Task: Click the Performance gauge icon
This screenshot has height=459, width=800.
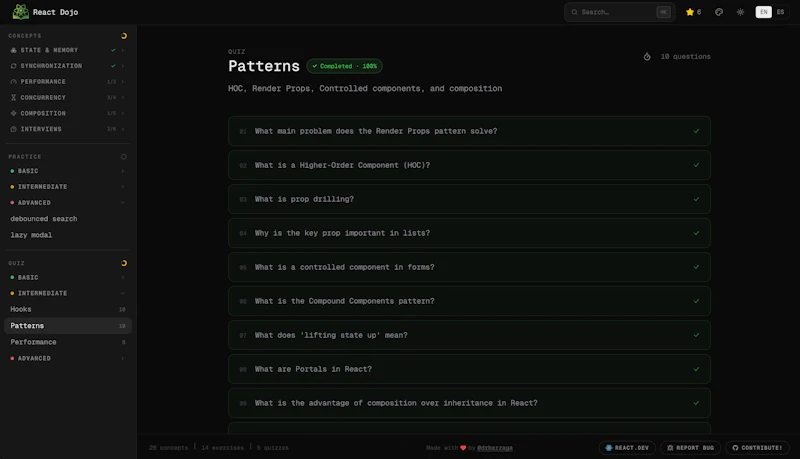Action: coord(14,82)
